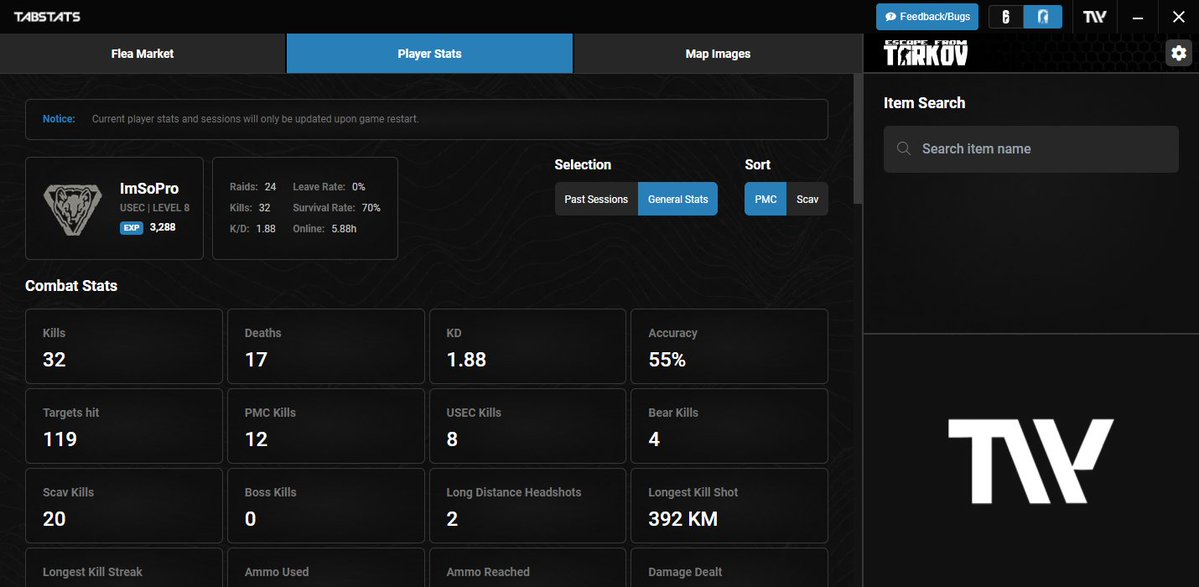Select the Rainbow Six game icon
The width and height of the screenshot is (1199, 587).
pos(1006,17)
